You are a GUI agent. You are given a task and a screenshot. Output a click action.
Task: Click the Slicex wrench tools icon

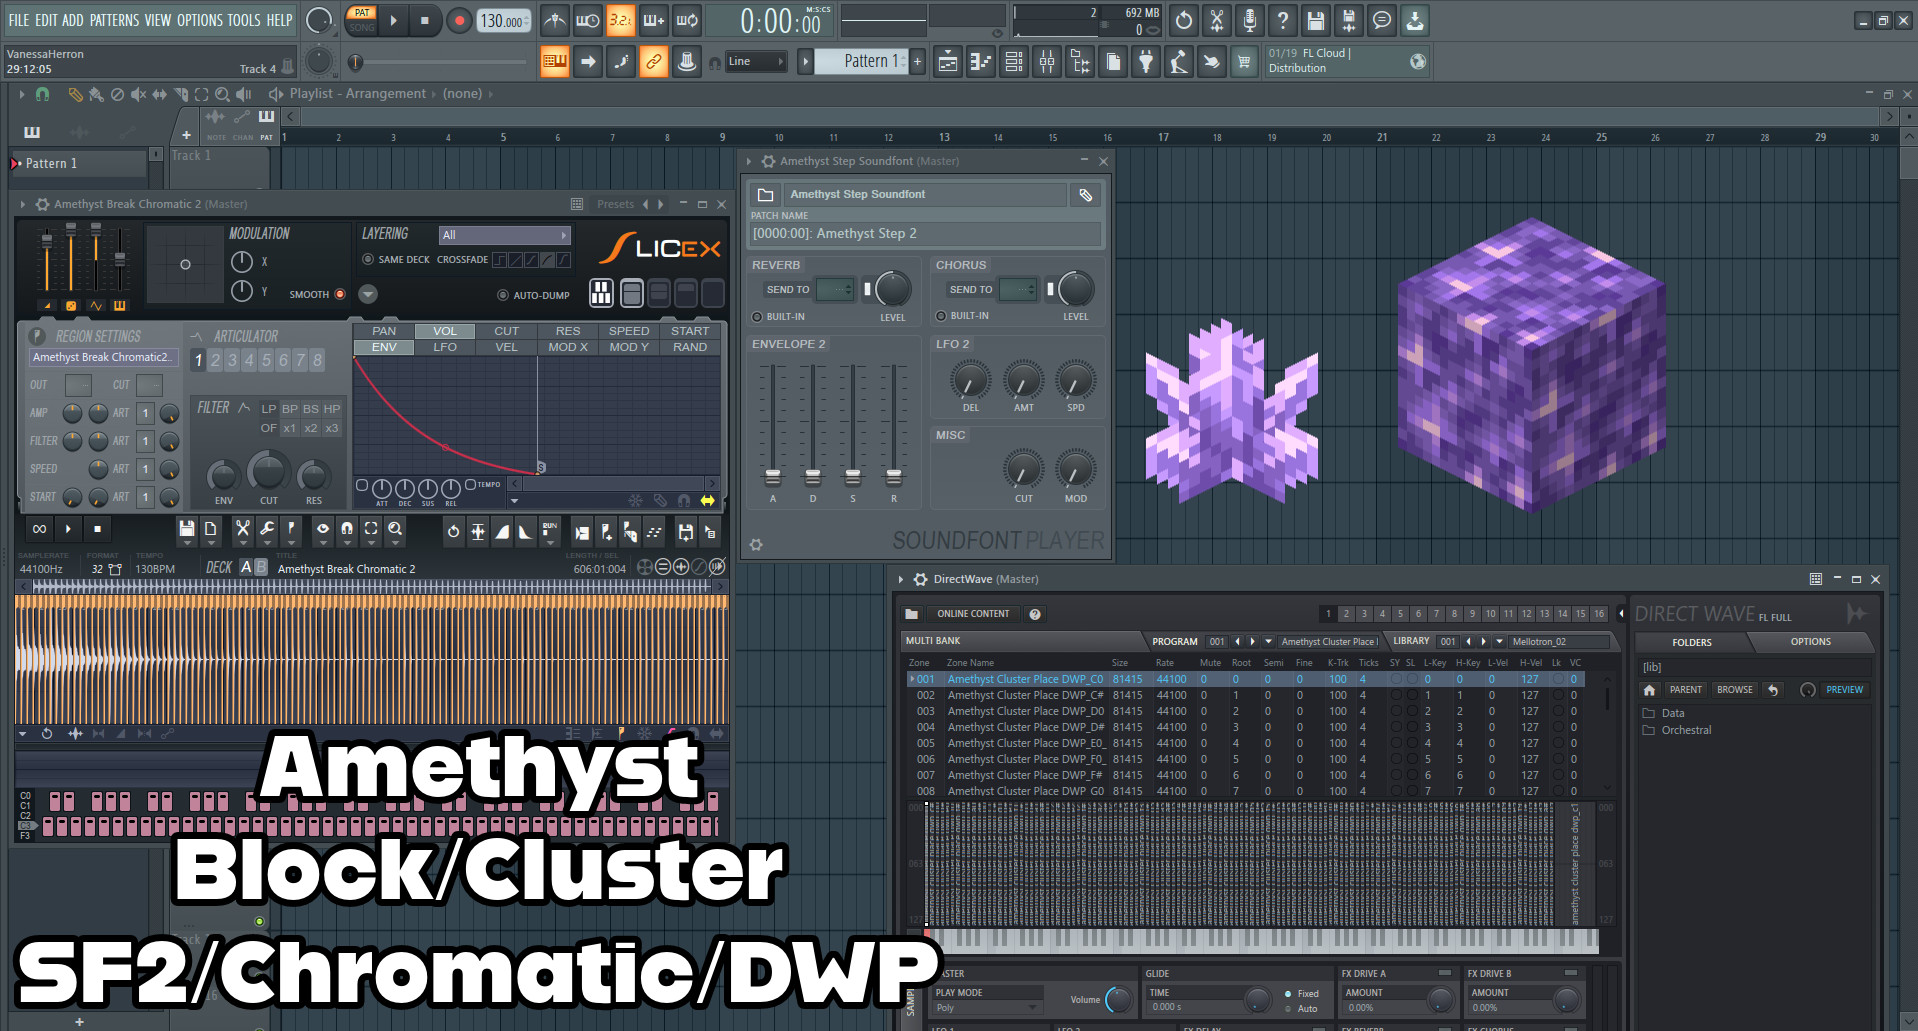(x=267, y=530)
